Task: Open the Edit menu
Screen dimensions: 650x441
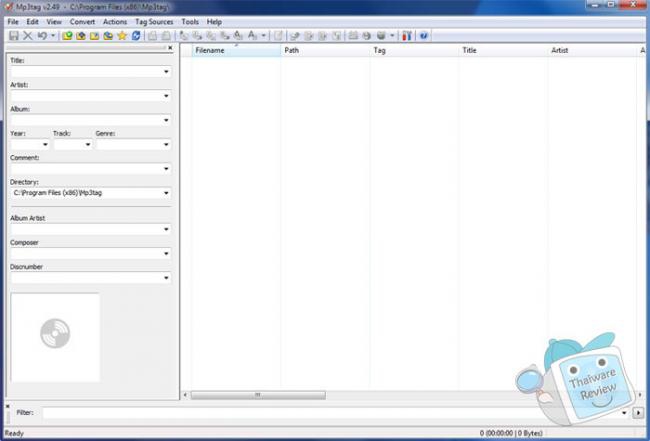Action: point(32,22)
